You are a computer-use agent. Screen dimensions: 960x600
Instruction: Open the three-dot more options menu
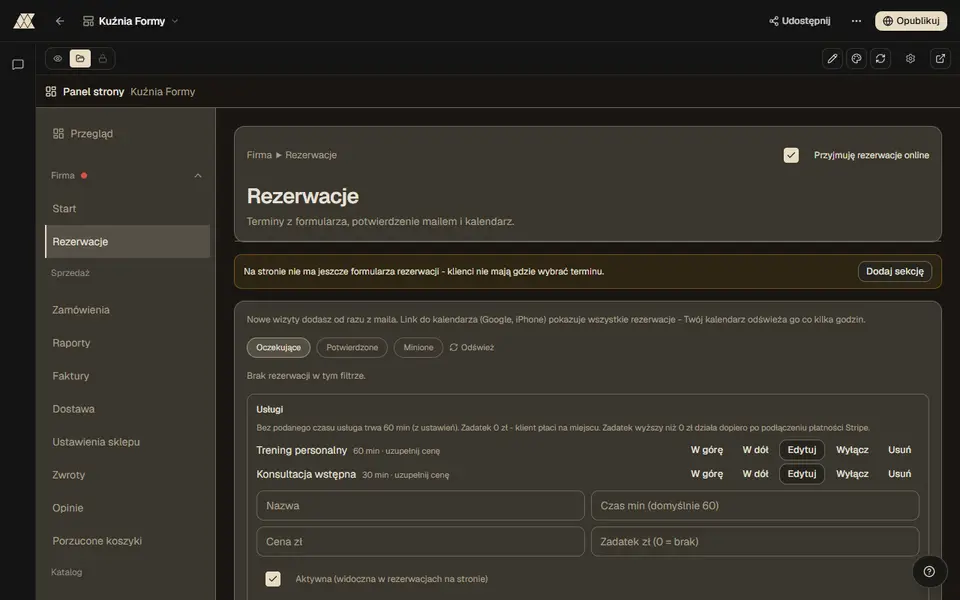point(856,21)
